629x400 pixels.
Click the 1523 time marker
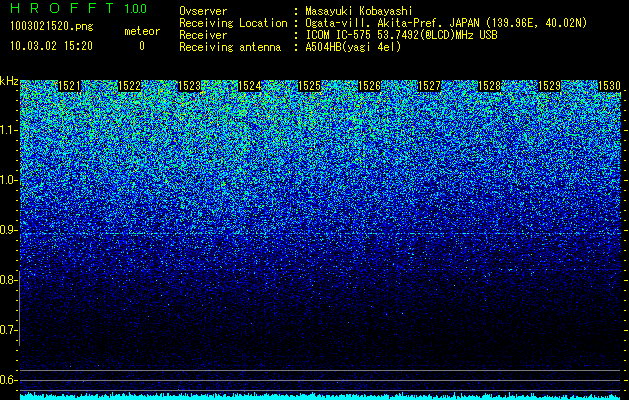(189, 86)
